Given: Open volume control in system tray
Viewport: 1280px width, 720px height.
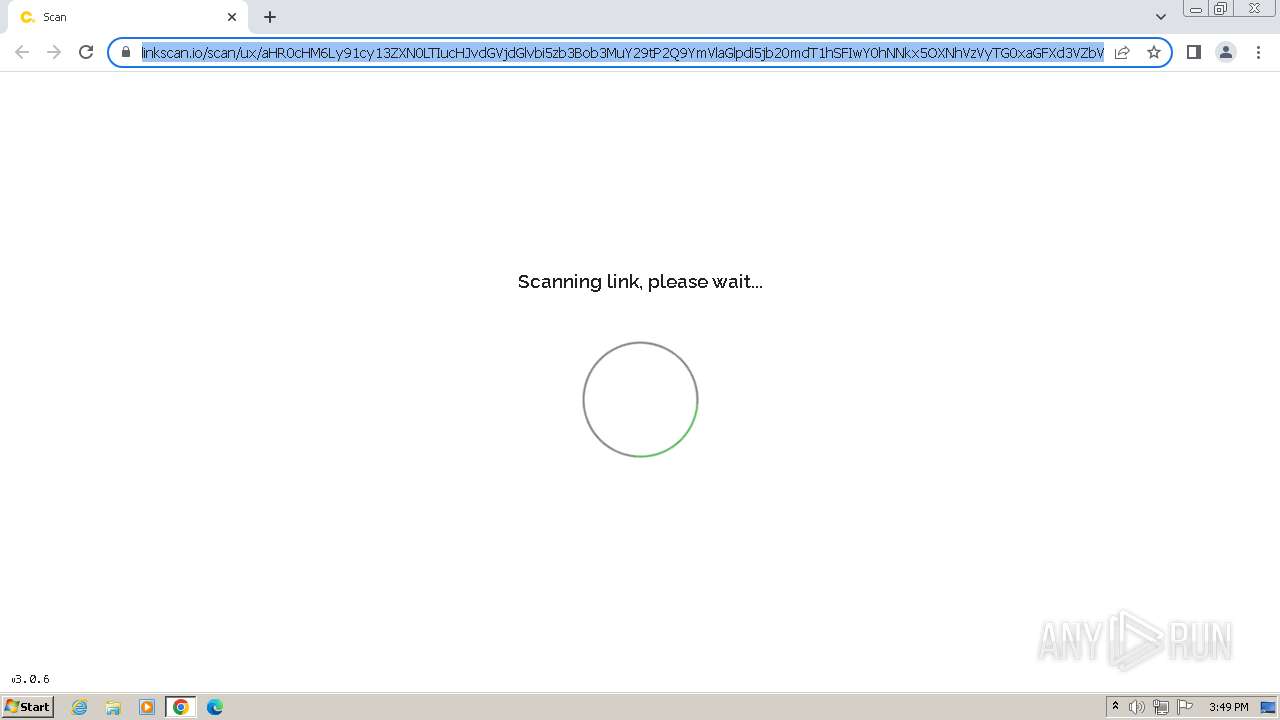Looking at the screenshot, I should coord(1137,707).
